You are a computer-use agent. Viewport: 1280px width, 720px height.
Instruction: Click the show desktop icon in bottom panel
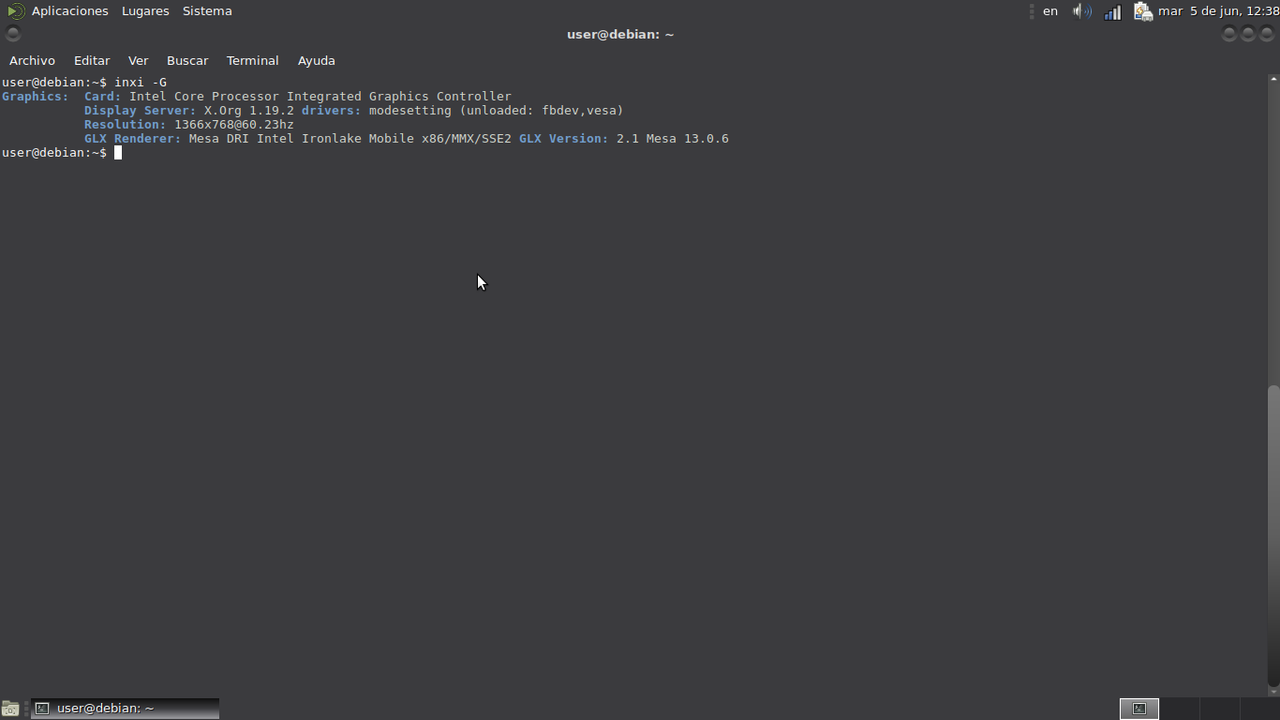(x=10, y=708)
